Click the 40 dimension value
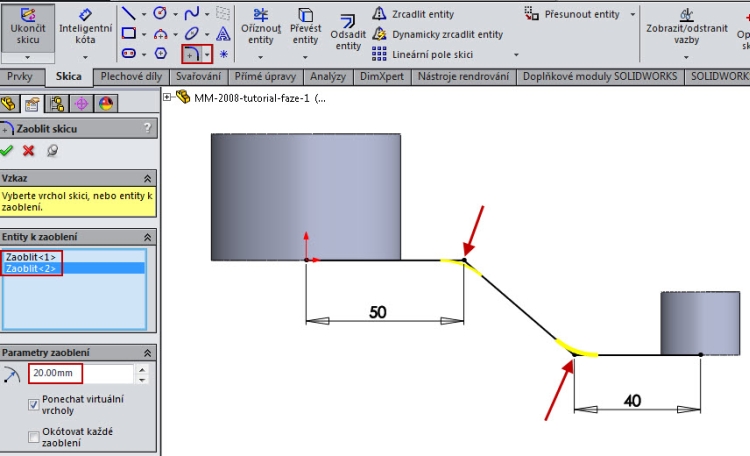This screenshot has width=750, height=456. [x=632, y=401]
